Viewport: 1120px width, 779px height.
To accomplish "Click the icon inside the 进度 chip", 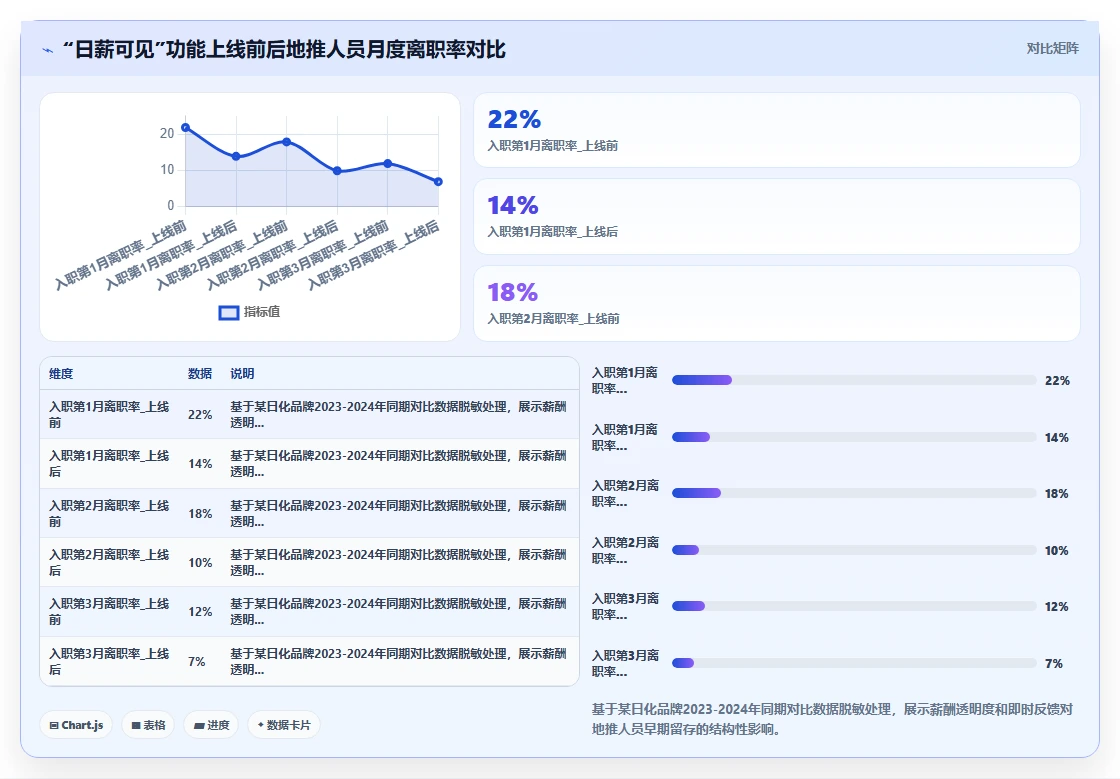I will (199, 725).
